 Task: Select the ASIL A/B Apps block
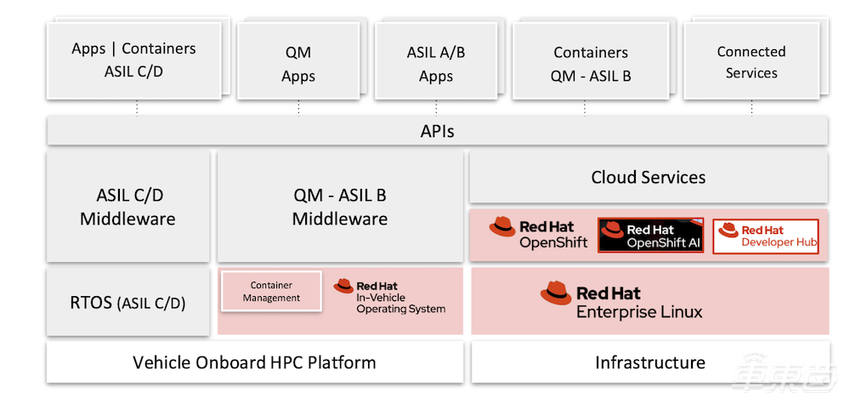pos(435,61)
